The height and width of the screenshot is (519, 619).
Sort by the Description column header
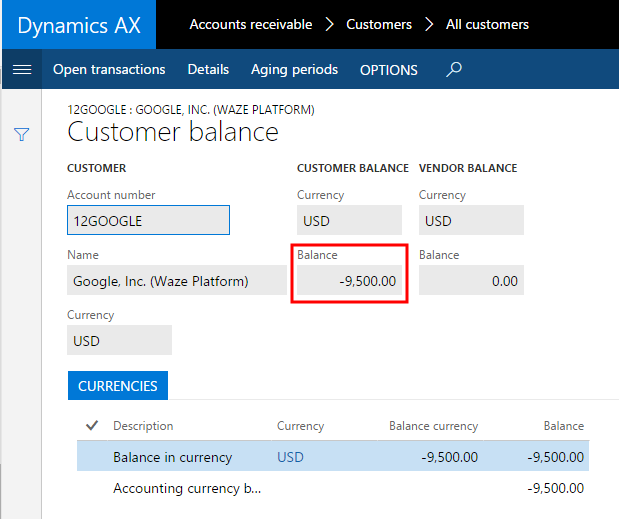(143, 426)
